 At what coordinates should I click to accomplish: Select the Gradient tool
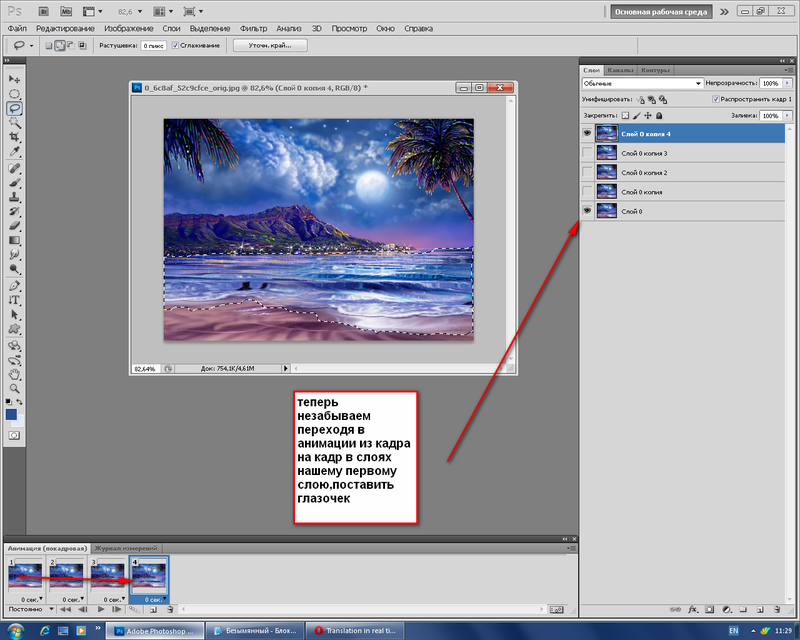[x=14, y=240]
